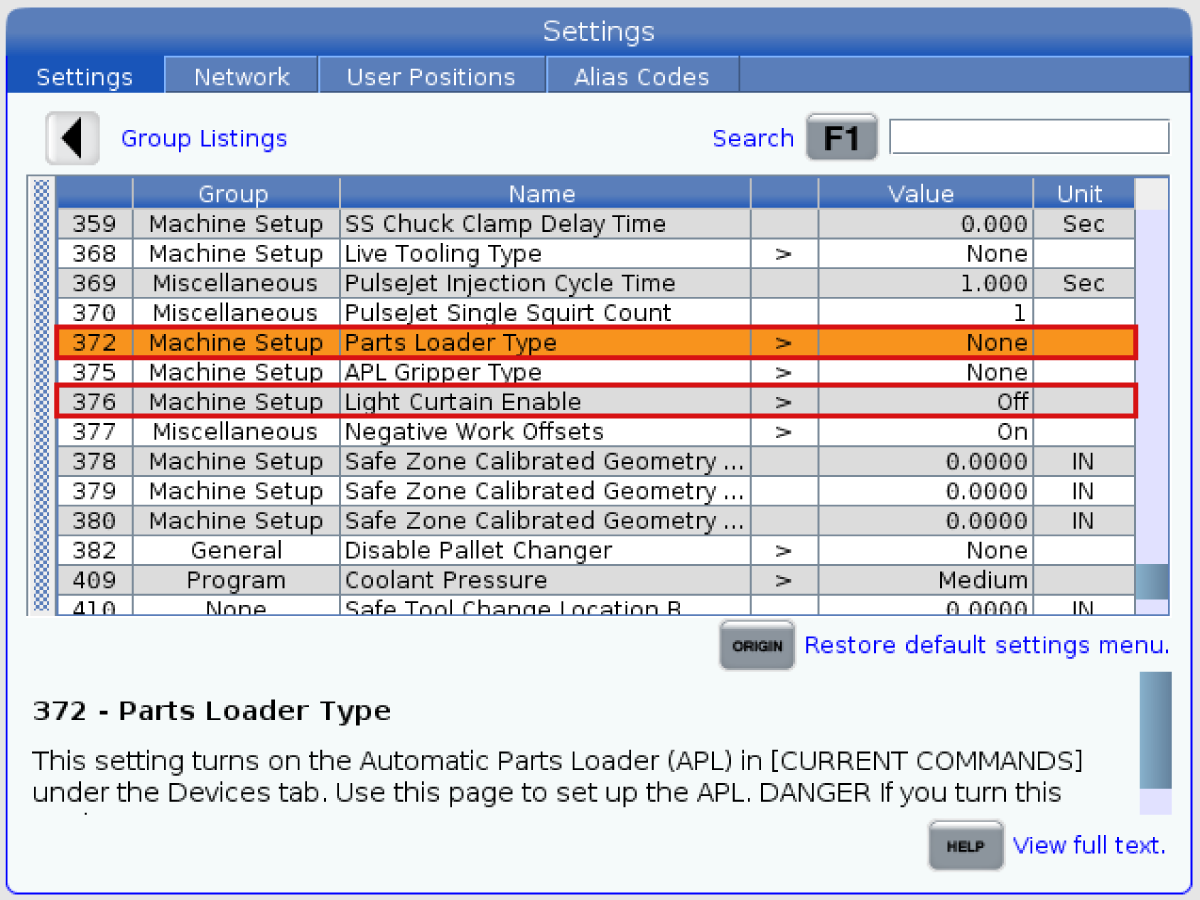
Task: Click Restore default settings menu link
Action: tap(986, 645)
